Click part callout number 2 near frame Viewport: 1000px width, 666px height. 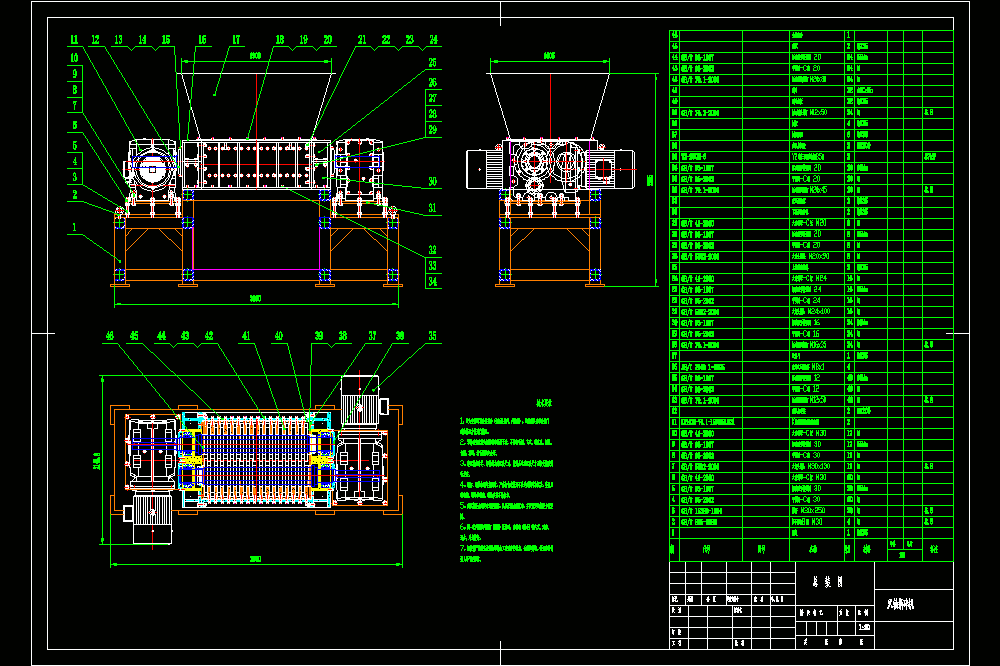[x=75, y=195]
